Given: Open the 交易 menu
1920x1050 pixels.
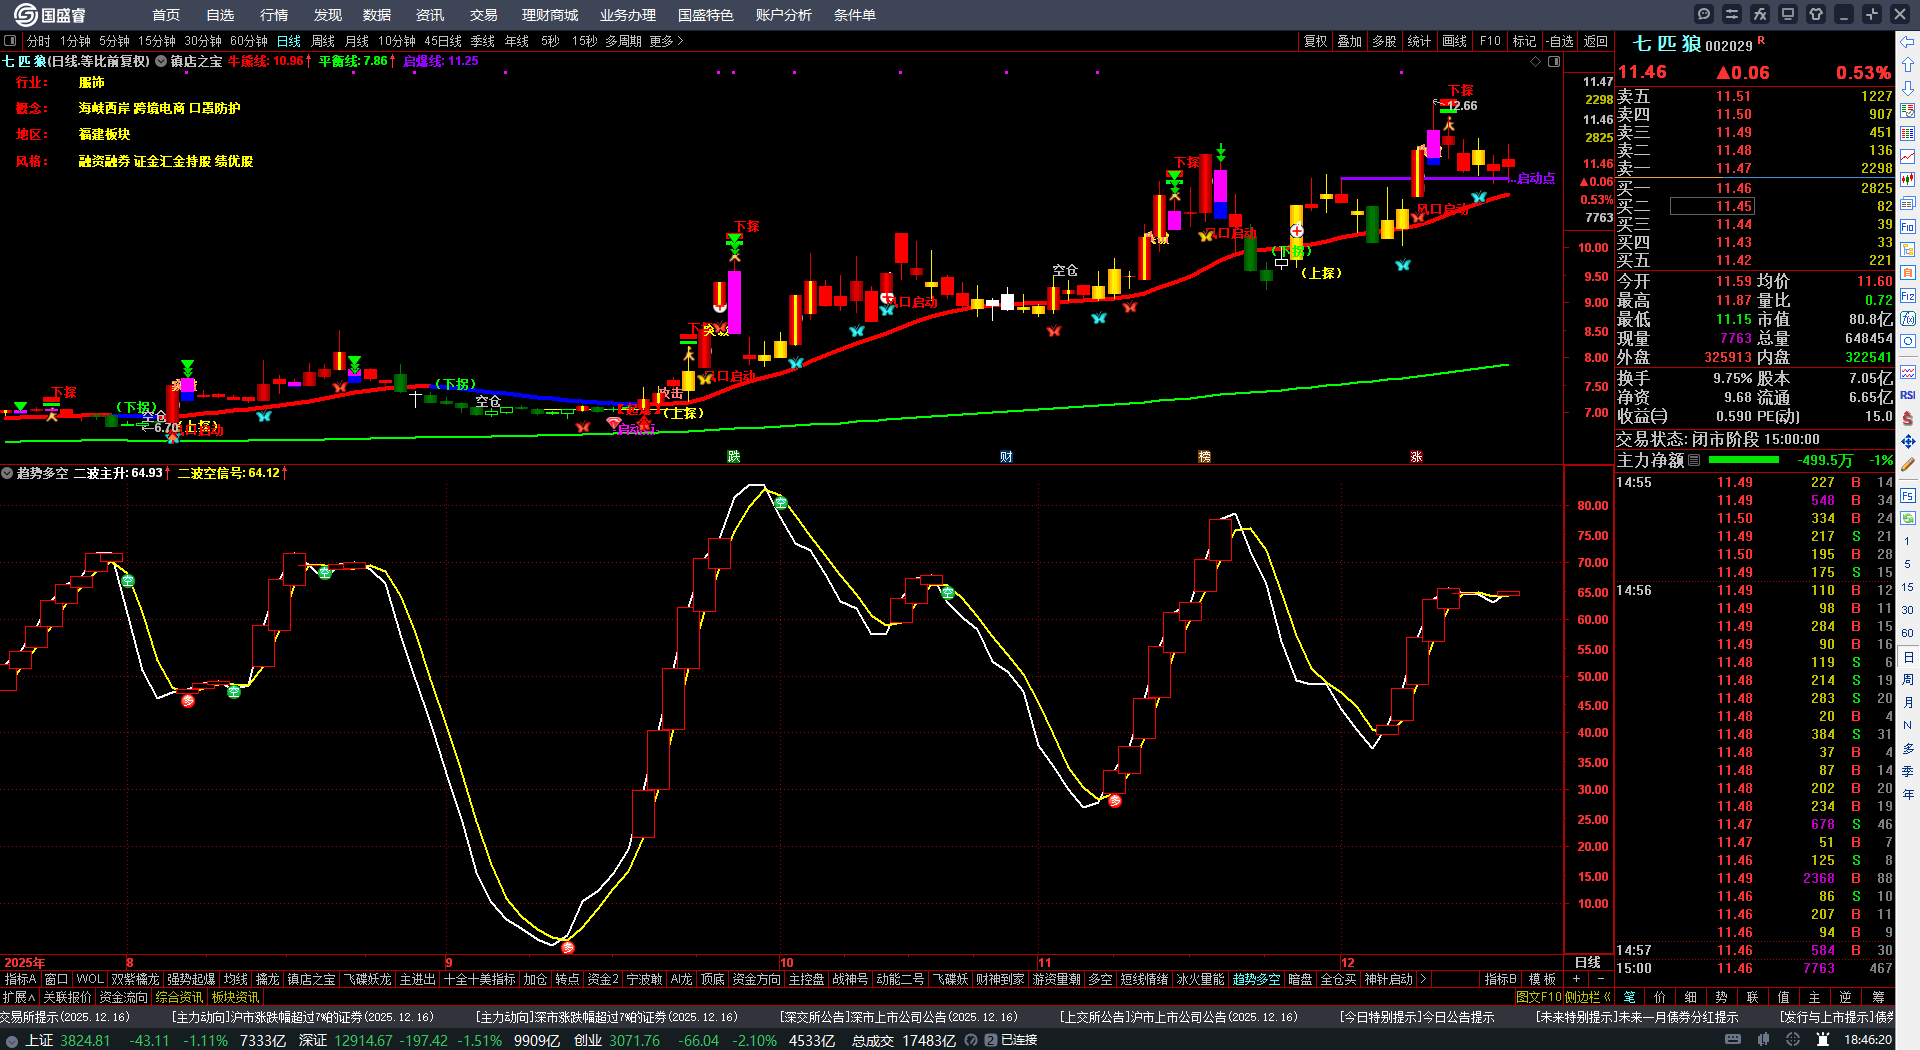Looking at the screenshot, I should click(484, 15).
